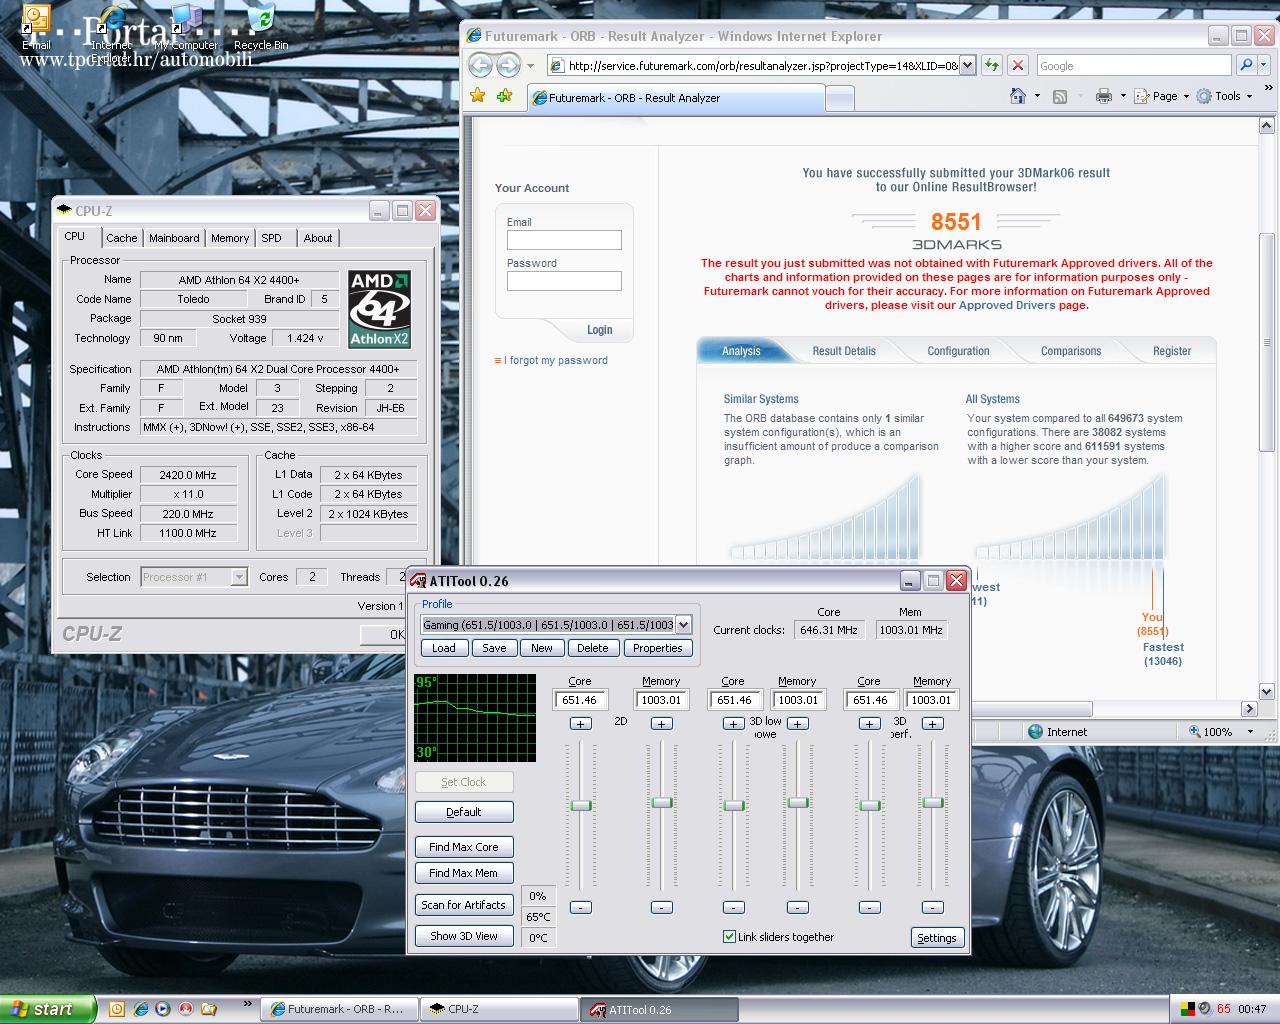This screenshot has height=1024, width=1280.
Task: Open the Print dropdown arrow
Action: [x=1123, y=97]
